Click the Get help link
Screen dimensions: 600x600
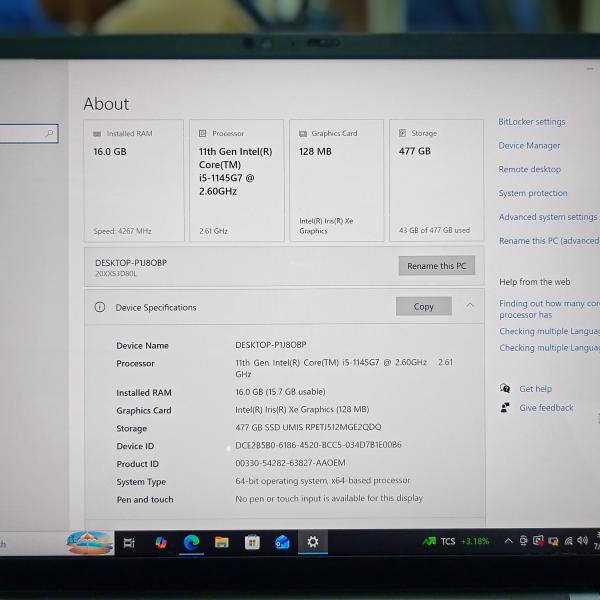(x=535, y=389)
